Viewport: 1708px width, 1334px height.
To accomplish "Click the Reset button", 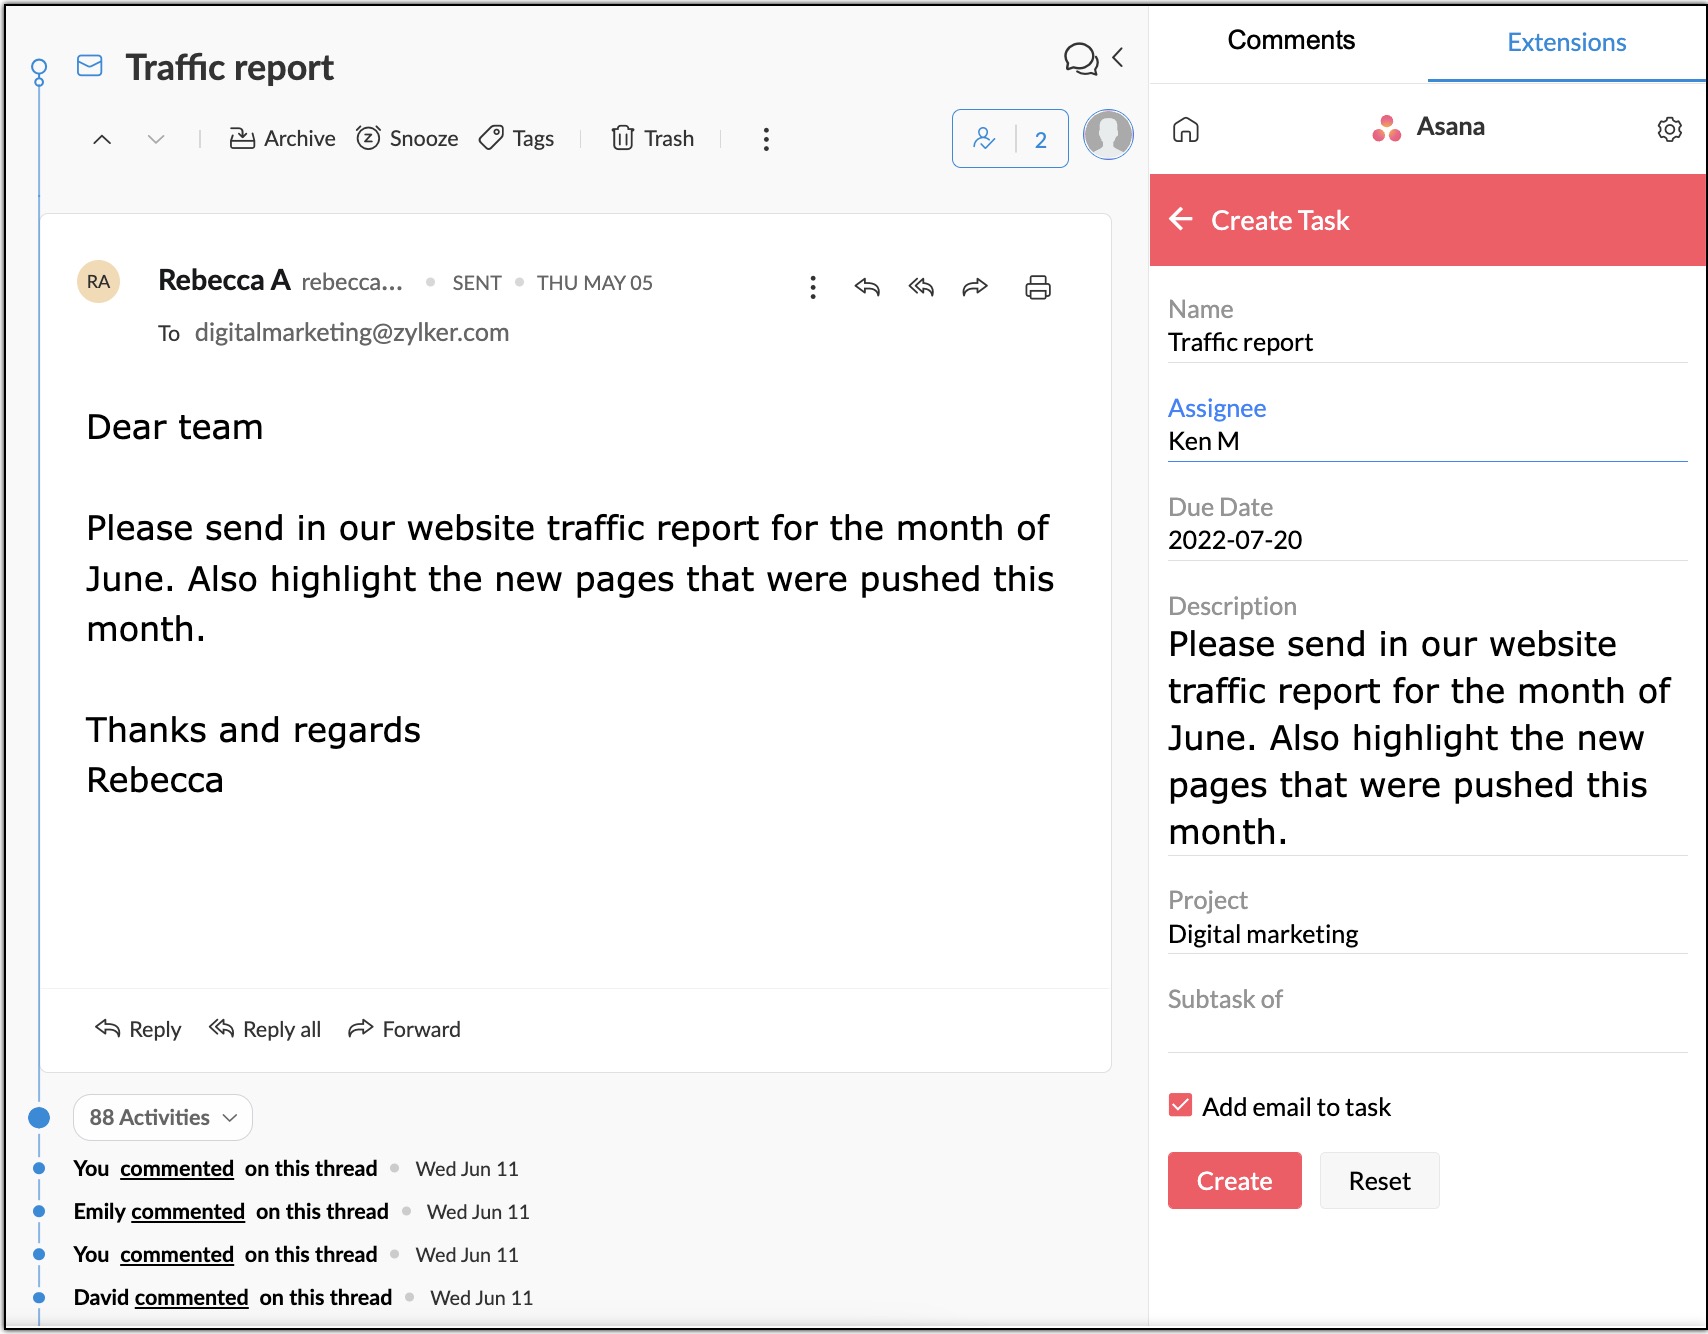I will (x=1378, y=1181).
